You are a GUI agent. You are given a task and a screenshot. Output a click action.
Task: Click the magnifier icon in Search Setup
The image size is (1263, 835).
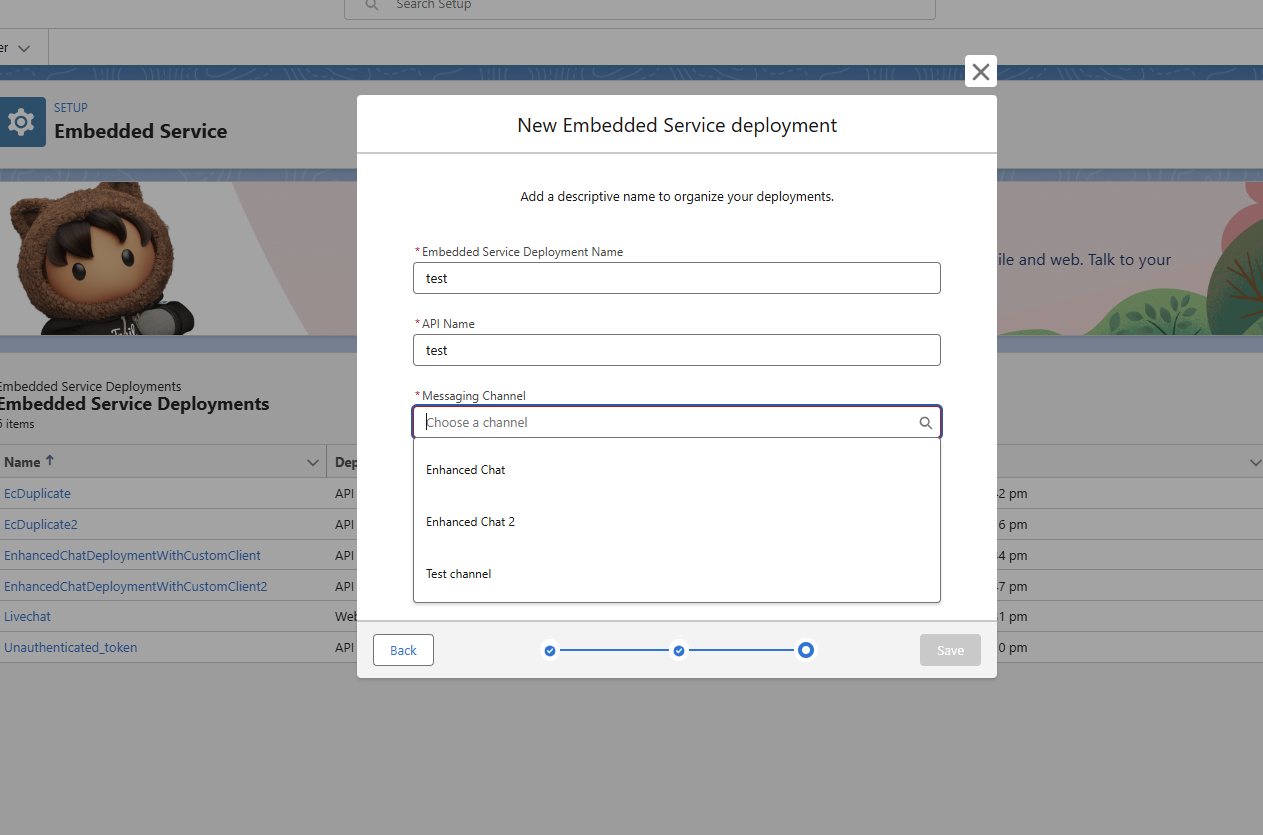pyautogui.click(x=371, y=5)
